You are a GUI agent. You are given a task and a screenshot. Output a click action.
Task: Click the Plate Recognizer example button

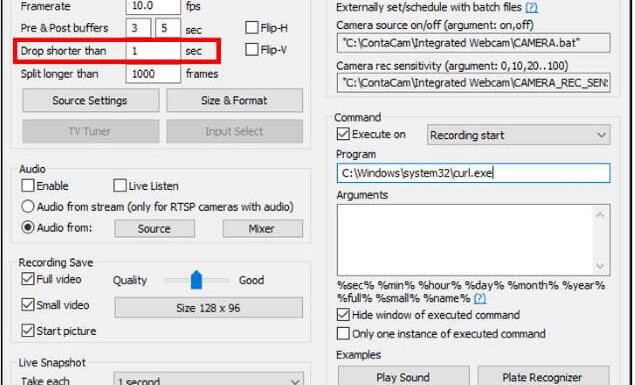point(543,377)
